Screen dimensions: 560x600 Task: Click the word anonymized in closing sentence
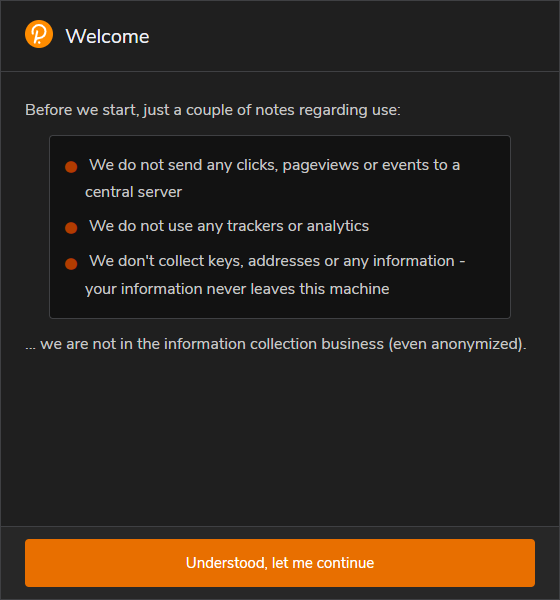[476, 344]
